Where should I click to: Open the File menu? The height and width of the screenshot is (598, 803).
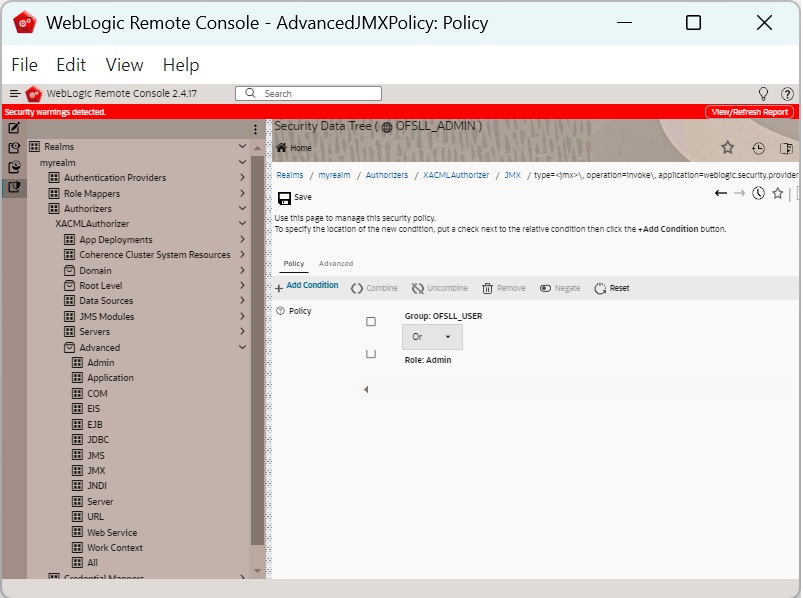point(25,65)
